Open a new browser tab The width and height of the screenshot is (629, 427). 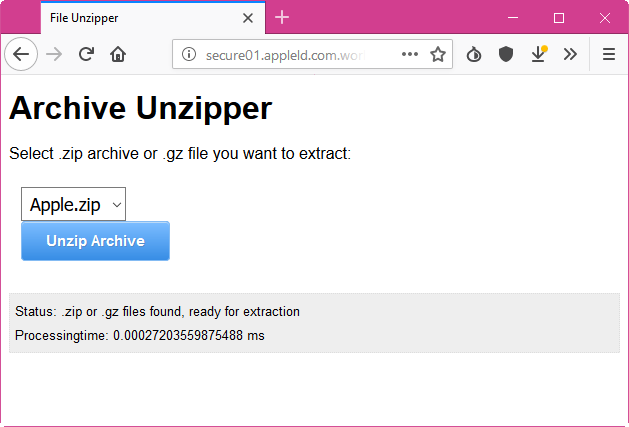pyautogui.click(x=282, y=17)
